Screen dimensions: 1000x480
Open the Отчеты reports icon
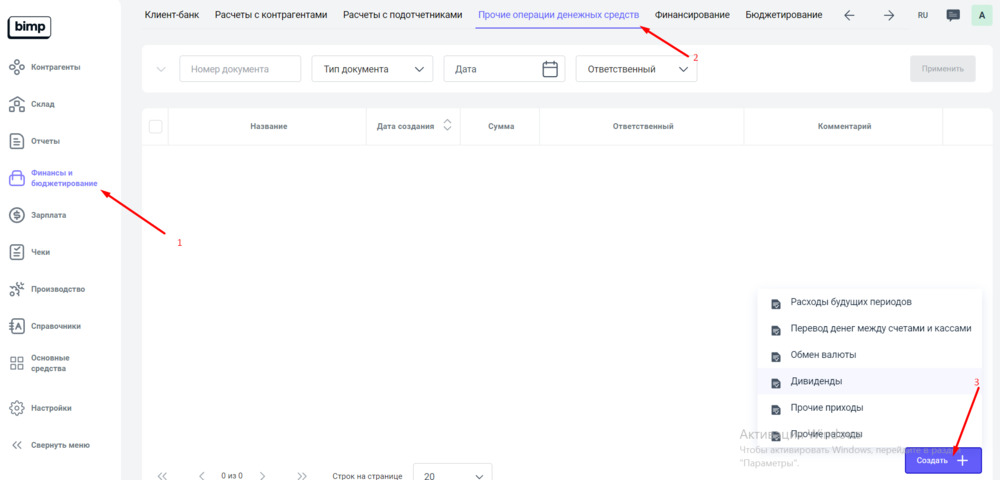tap(16, 141)
